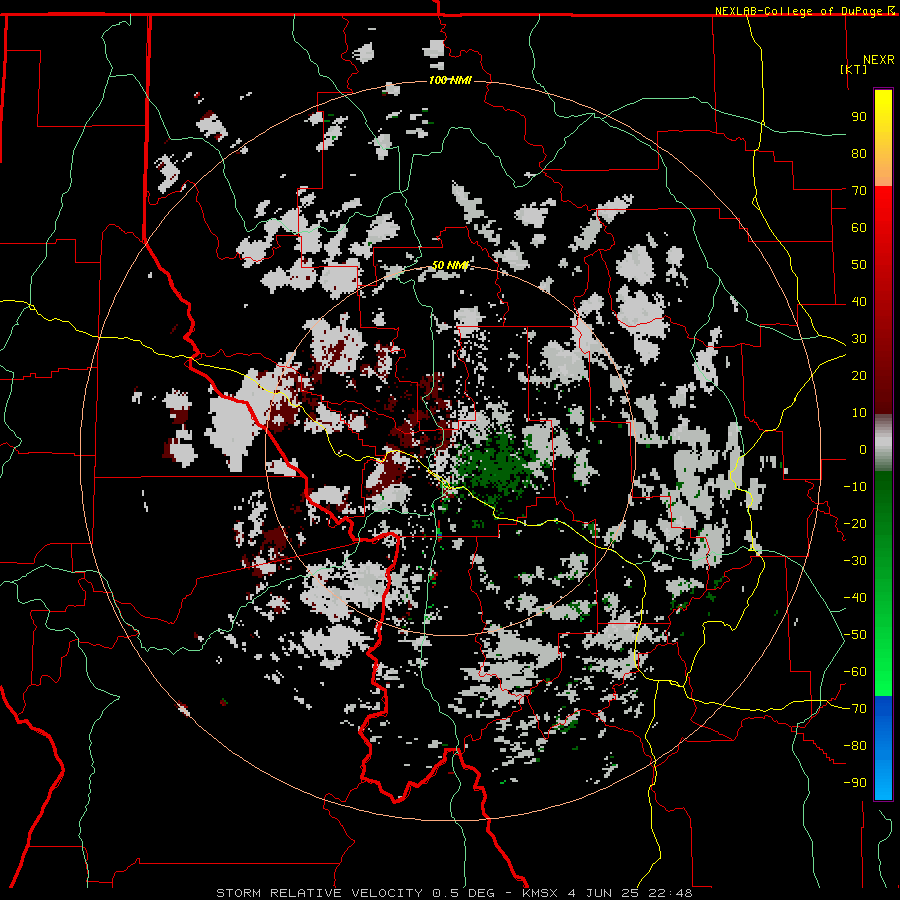Click the 22:48 timestamp
Viewport: 900px width, 900px height.
click(x=670, y=893)
